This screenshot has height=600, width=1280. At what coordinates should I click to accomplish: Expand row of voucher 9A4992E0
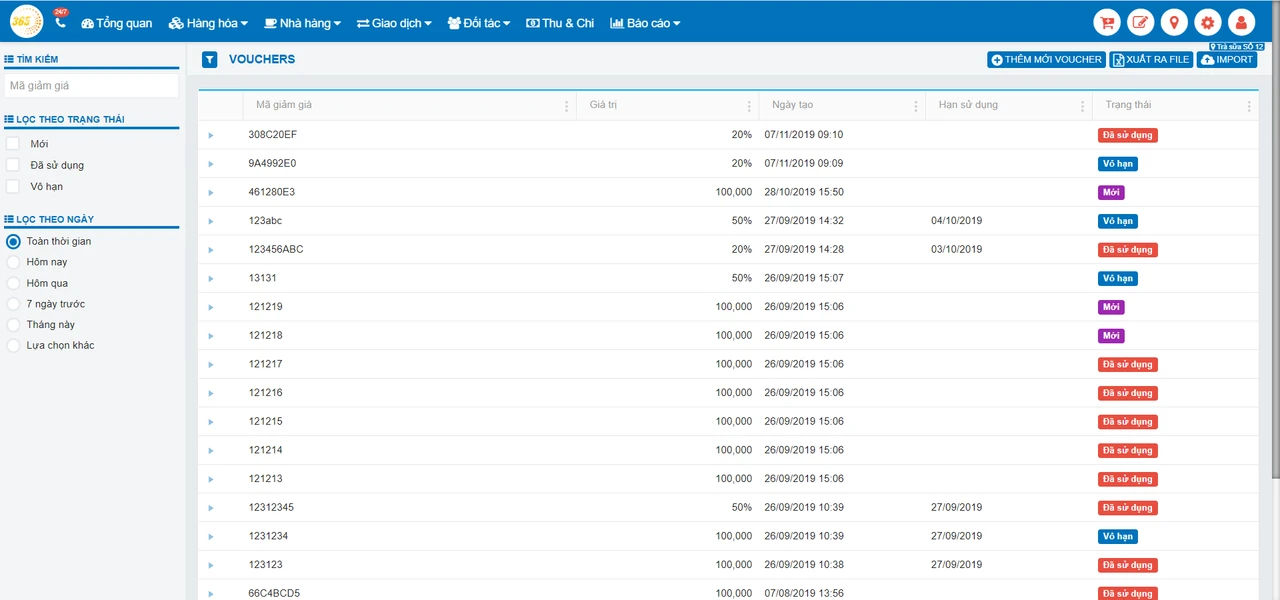point(211,164)
